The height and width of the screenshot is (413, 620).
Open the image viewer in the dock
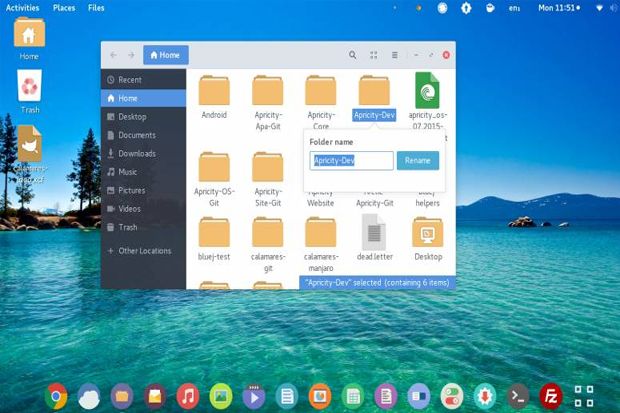click(x=221, y=396)
